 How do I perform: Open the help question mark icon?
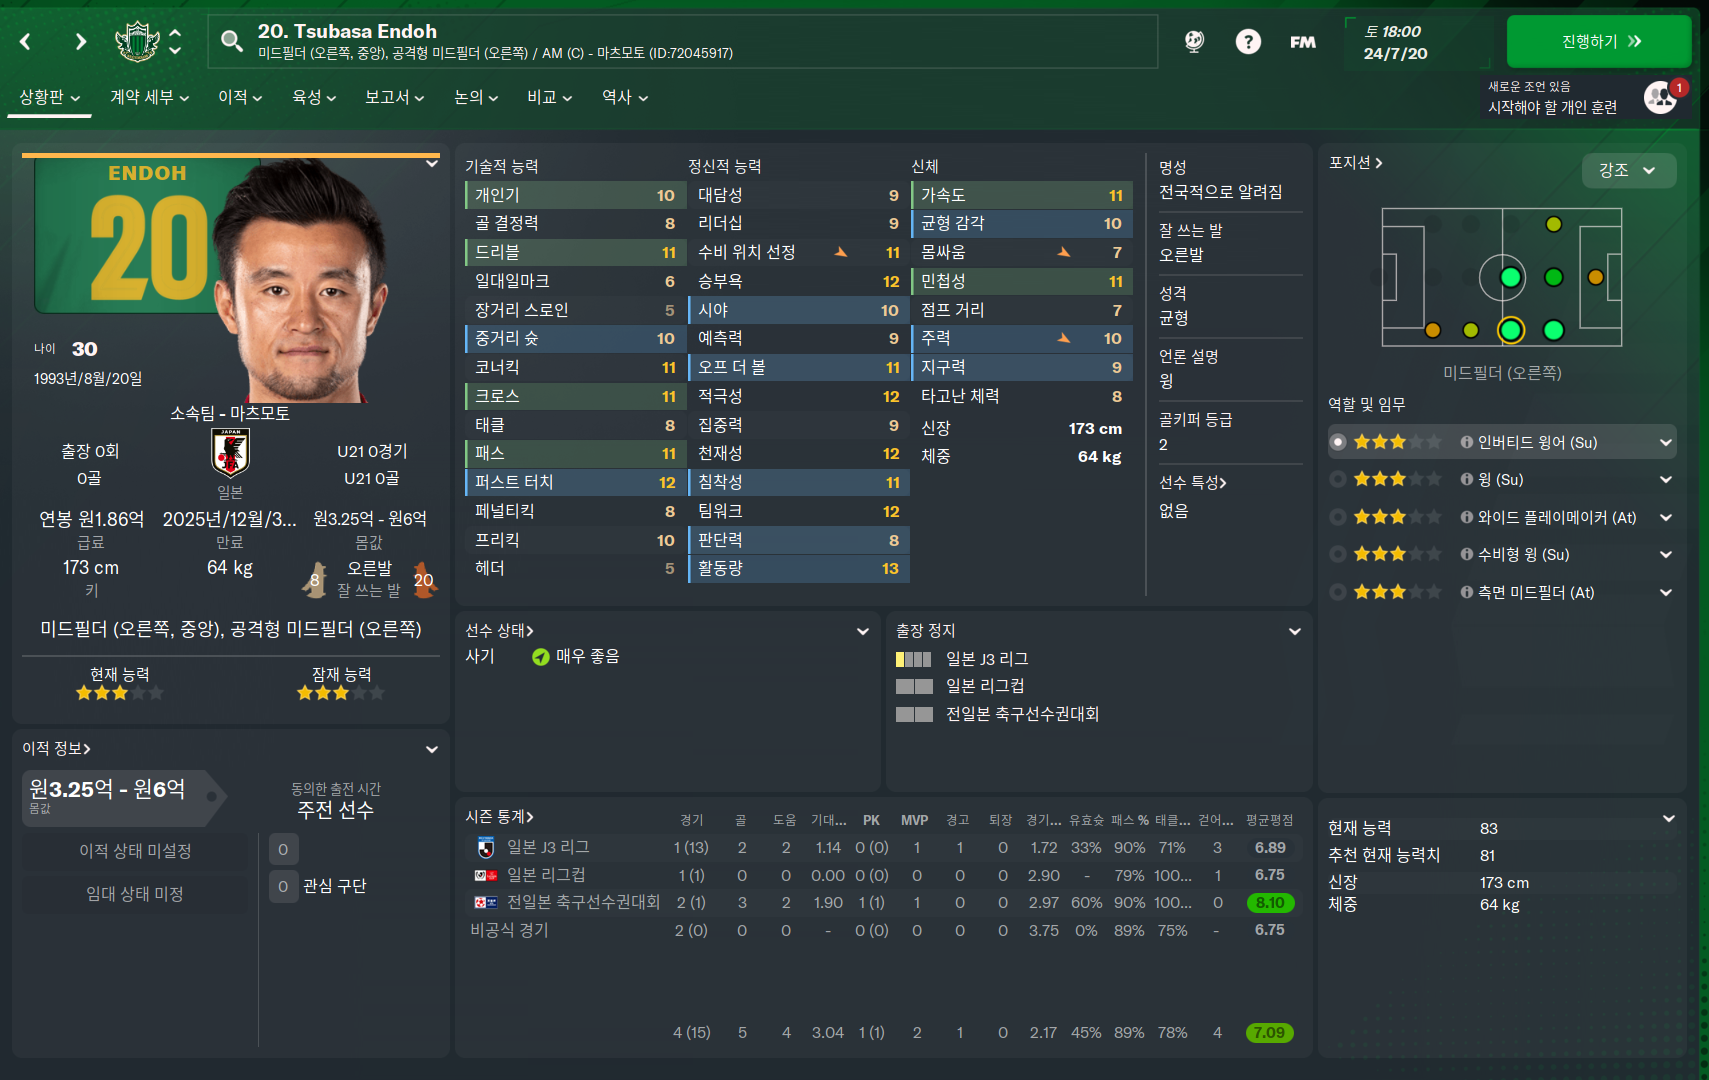click(x=1248, y=41)
